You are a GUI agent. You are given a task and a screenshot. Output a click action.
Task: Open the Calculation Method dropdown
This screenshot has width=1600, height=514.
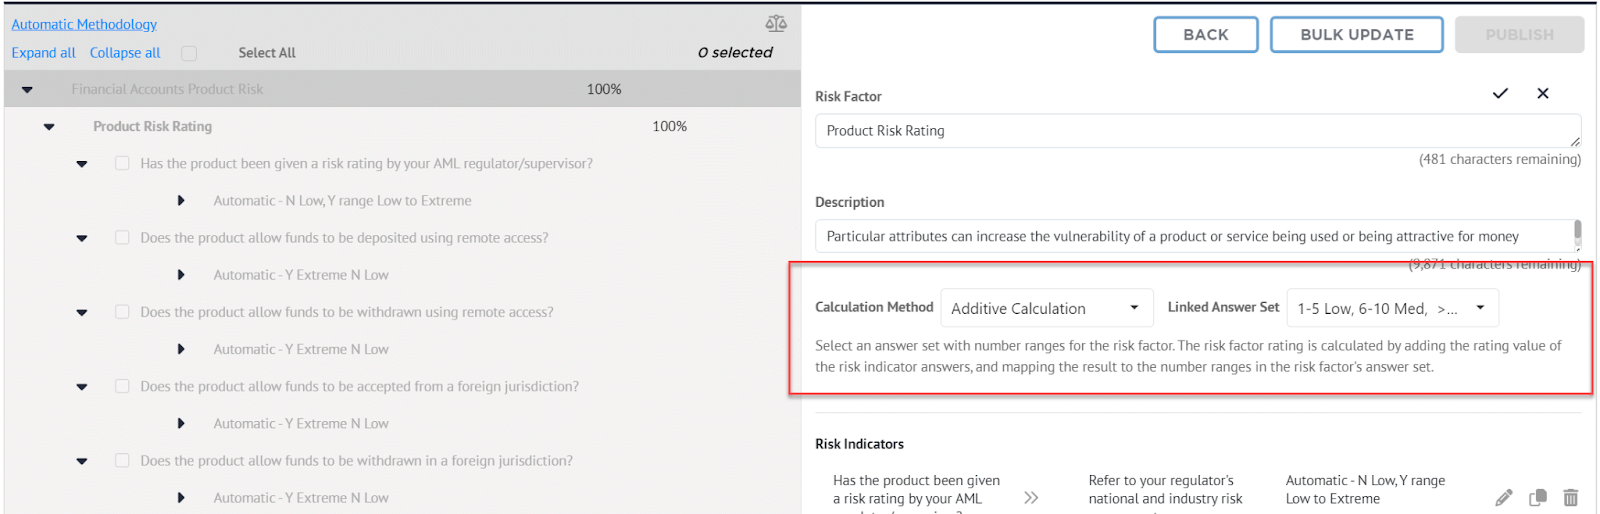tap(1047, 308)
